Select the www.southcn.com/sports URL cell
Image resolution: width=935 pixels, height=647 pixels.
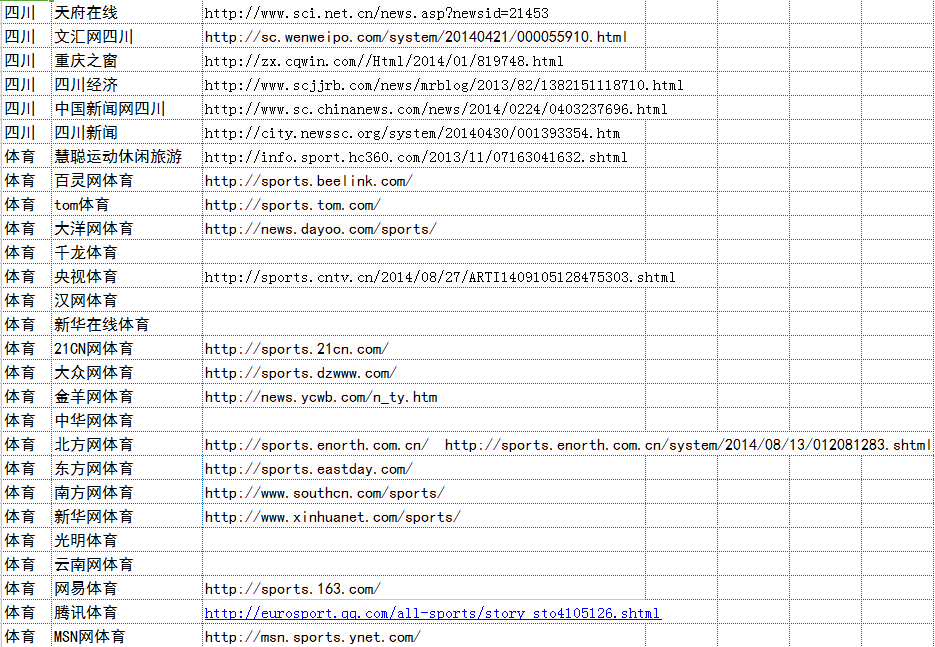[424, 492]
